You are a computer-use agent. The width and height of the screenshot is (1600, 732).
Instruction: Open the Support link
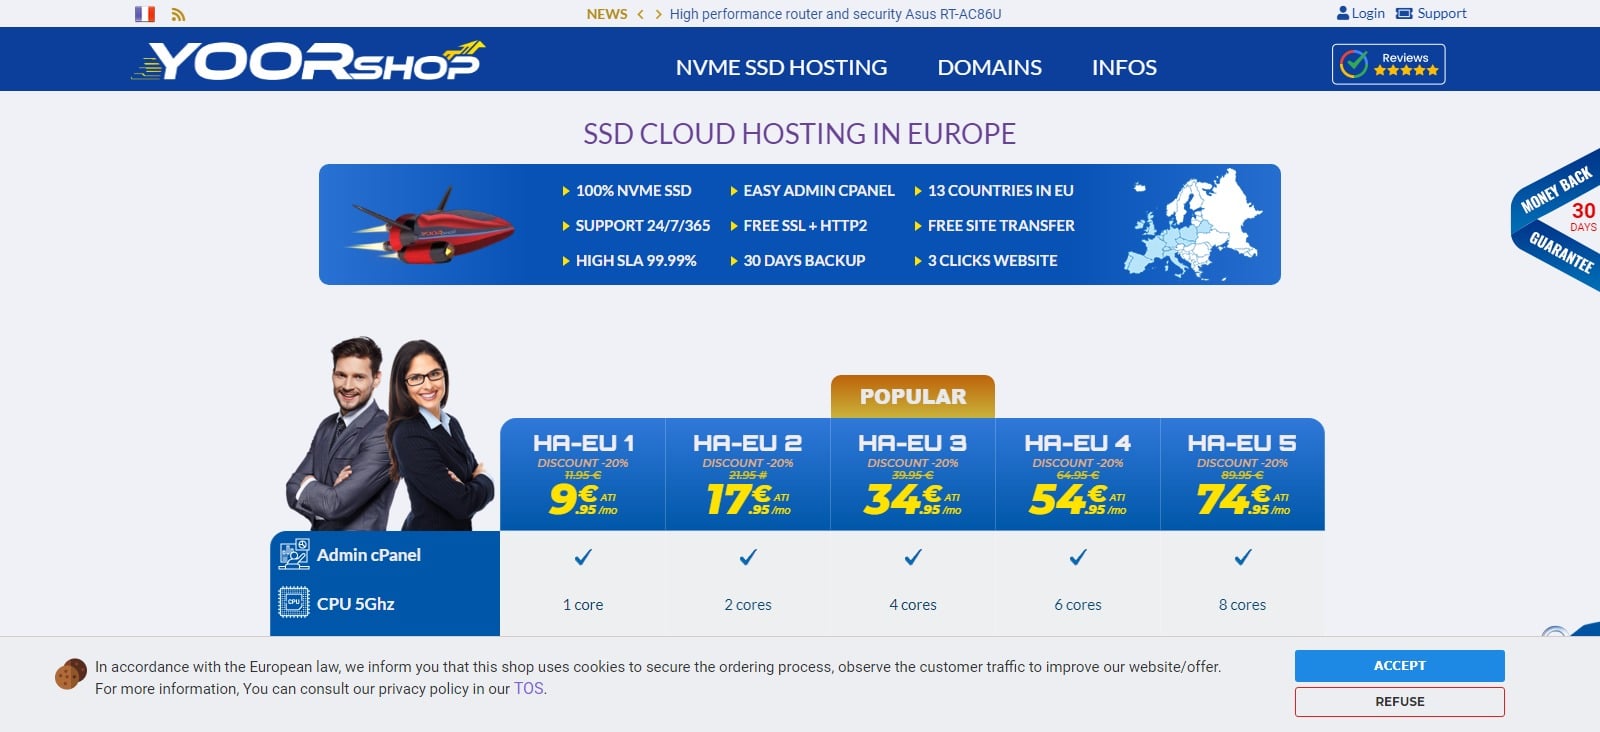[x=1431, y=13]
